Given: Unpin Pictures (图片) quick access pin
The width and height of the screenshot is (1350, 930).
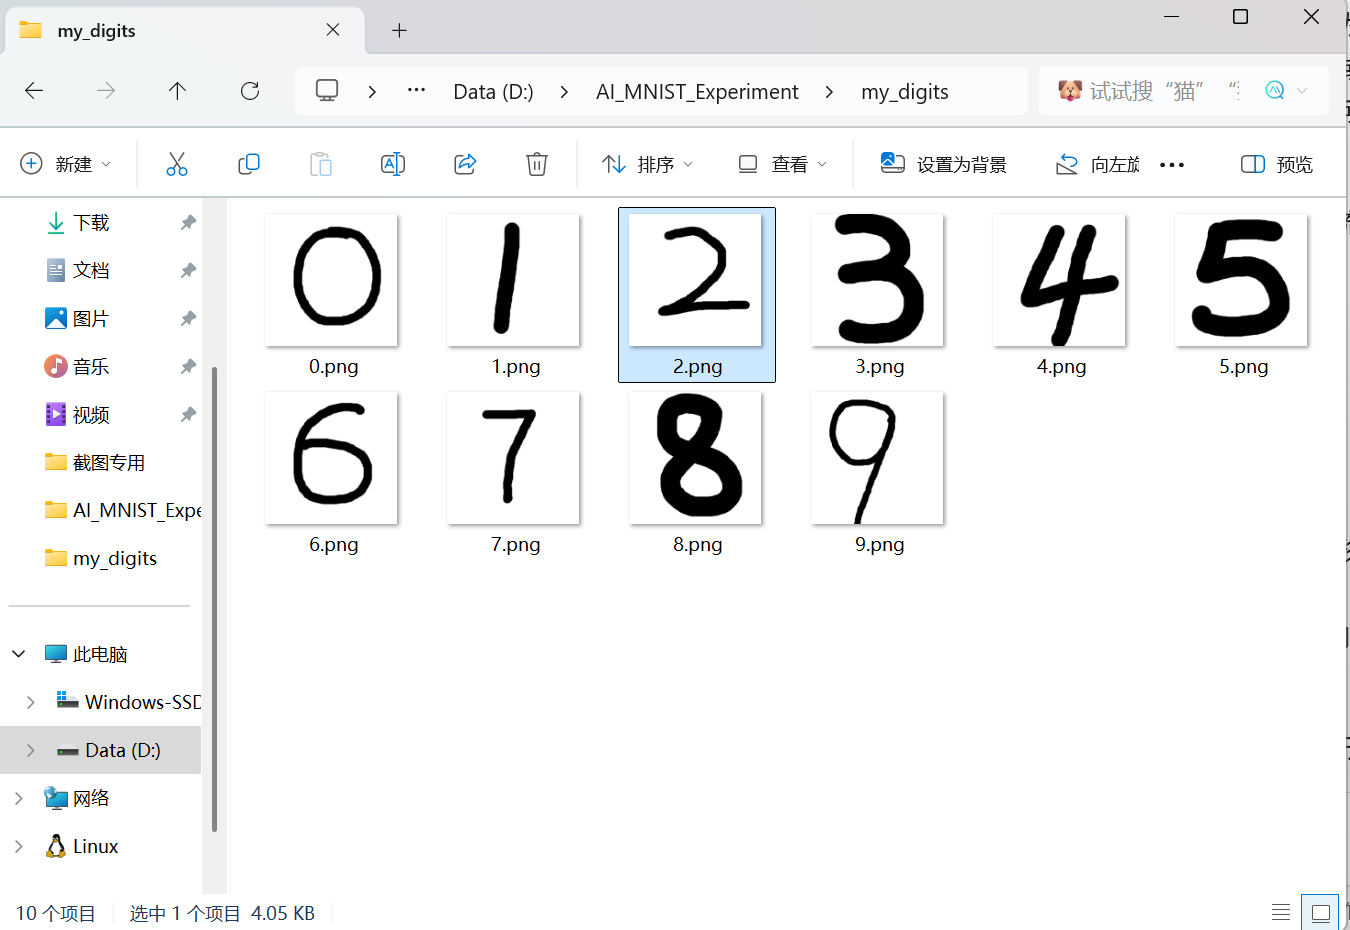Looking at the screenshot, I should pyautogui.click(x=188, y=318).
